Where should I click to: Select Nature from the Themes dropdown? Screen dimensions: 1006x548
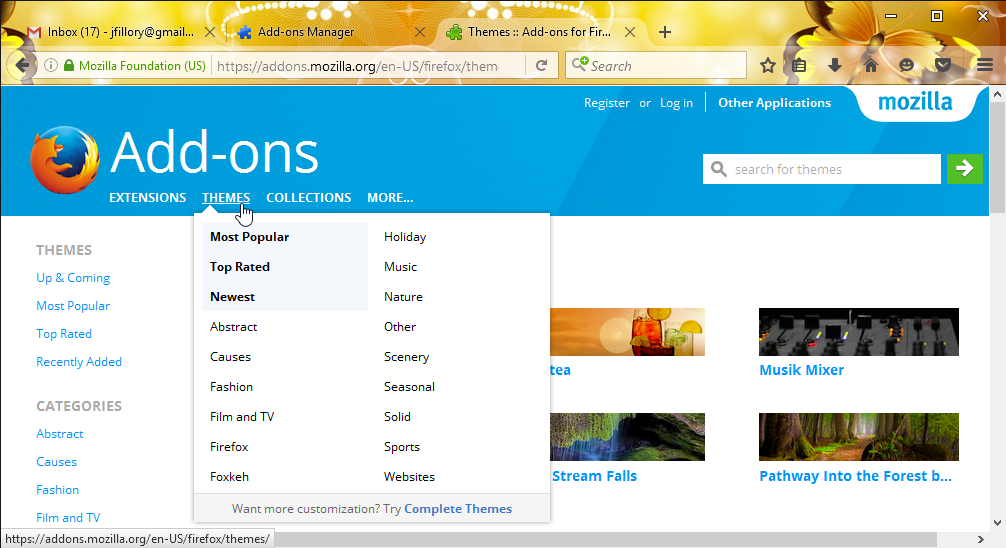pos(403,297)
